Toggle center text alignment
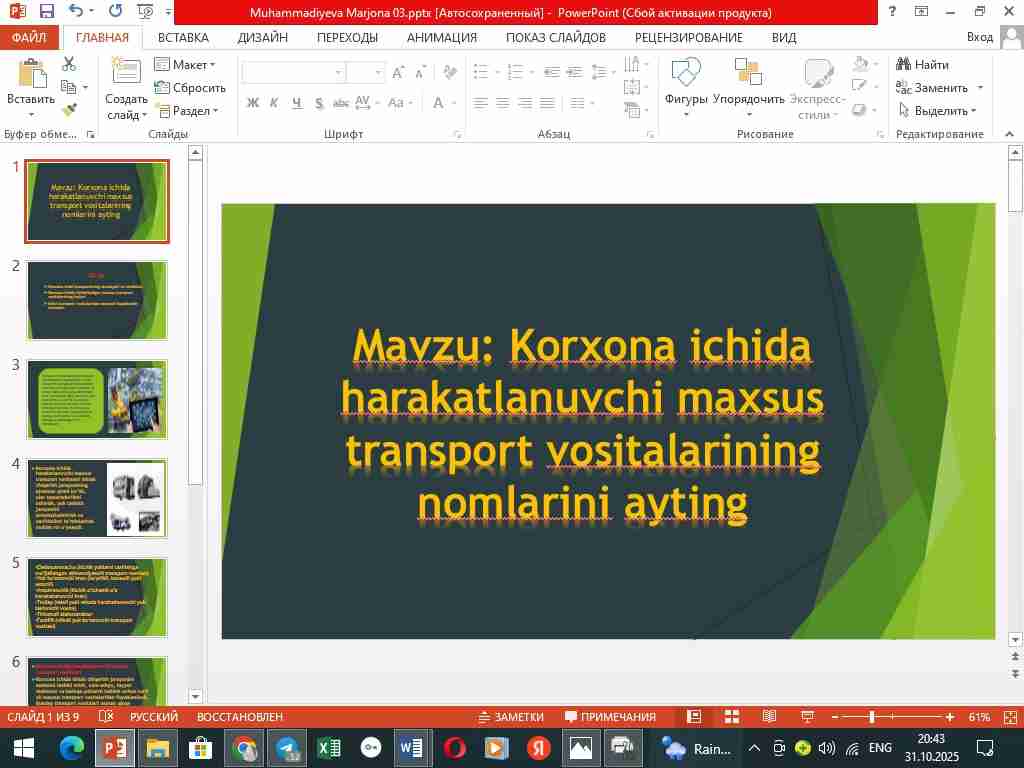This screenshot has width=1024, height=768. click(x=503, y=103)
